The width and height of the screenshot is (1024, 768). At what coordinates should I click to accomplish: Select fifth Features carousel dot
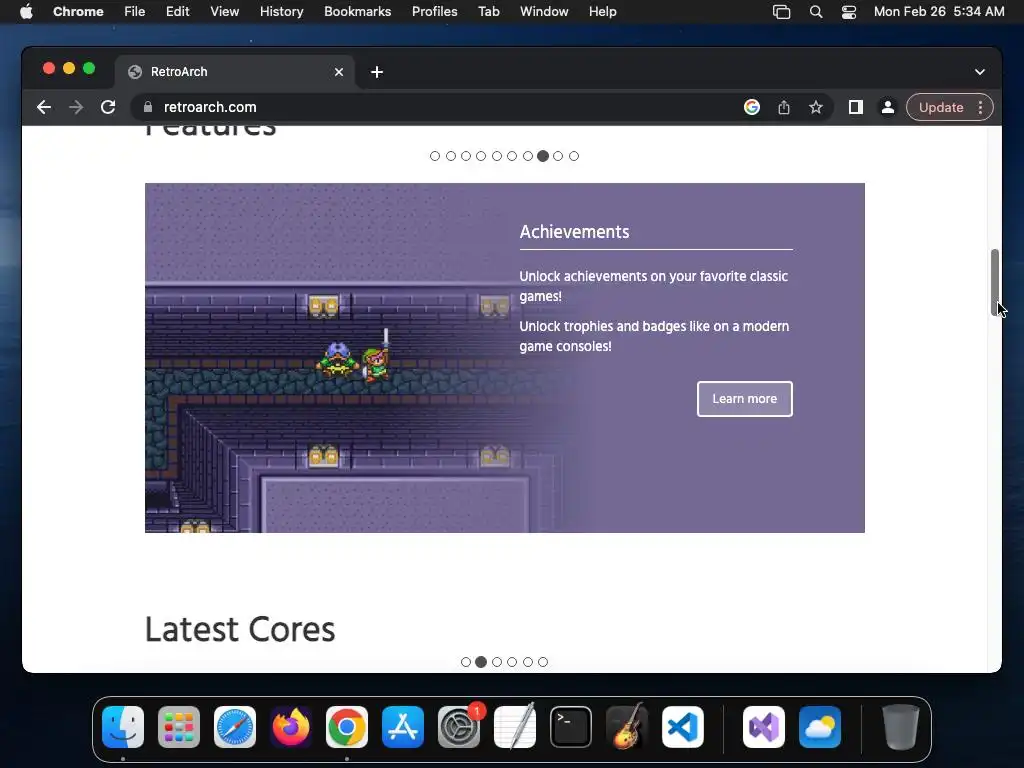point(497,156)
